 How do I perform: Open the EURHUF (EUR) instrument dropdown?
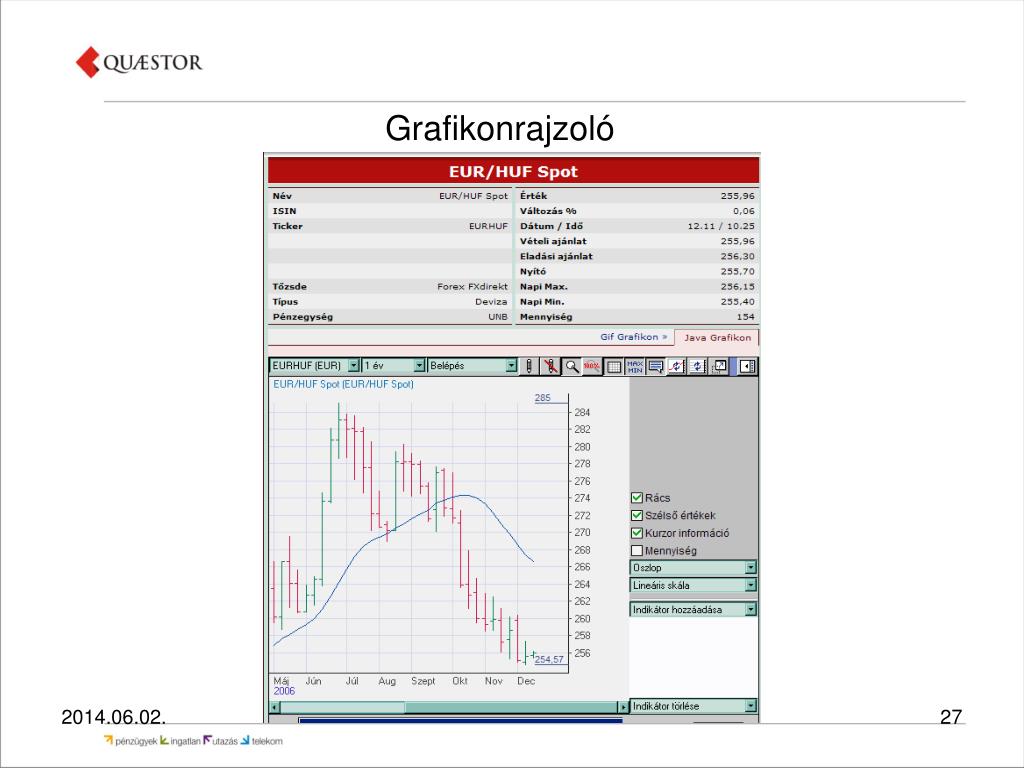314,366
